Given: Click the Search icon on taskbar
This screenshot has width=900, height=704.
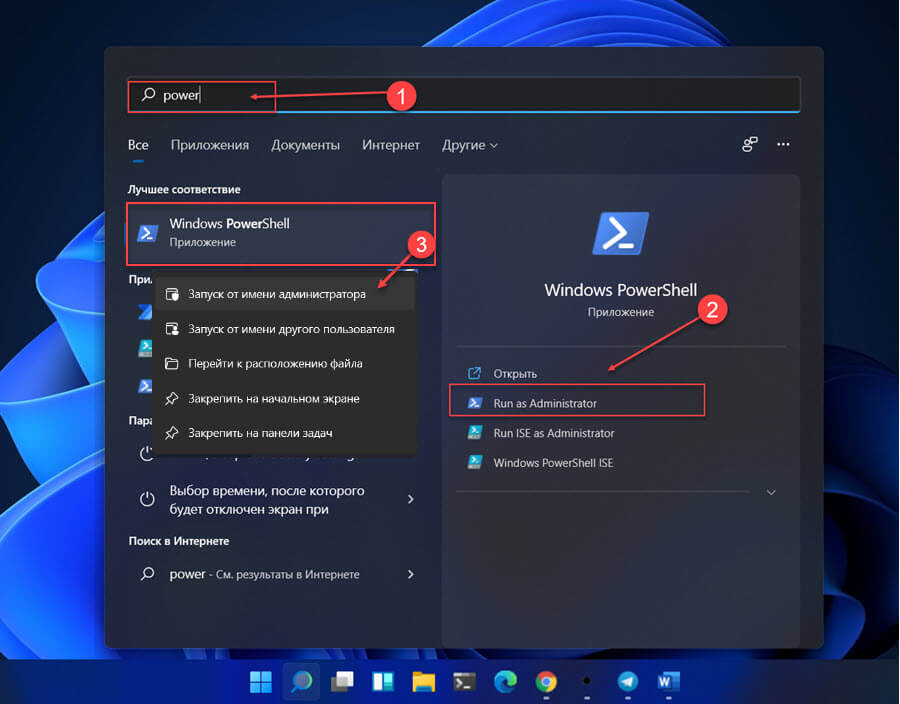Looking at the screenshot, I should [302, 682].
